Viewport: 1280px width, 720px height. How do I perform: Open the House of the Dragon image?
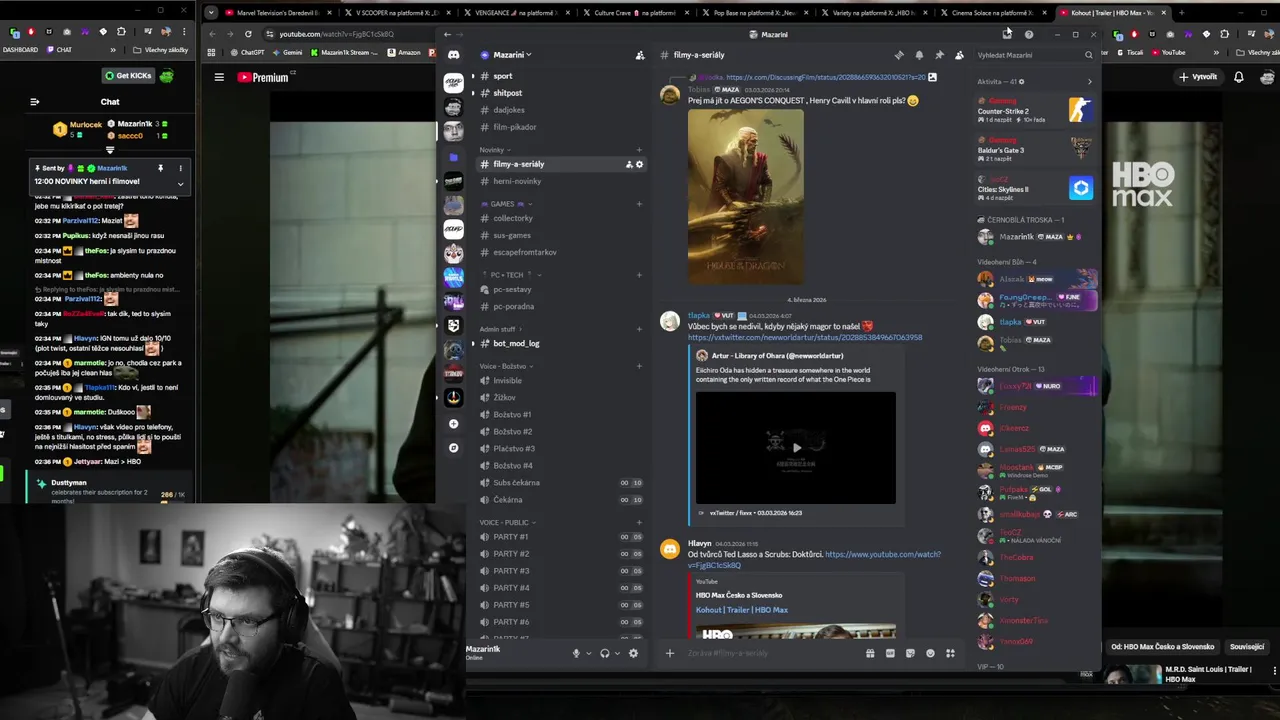pos(746,196)
